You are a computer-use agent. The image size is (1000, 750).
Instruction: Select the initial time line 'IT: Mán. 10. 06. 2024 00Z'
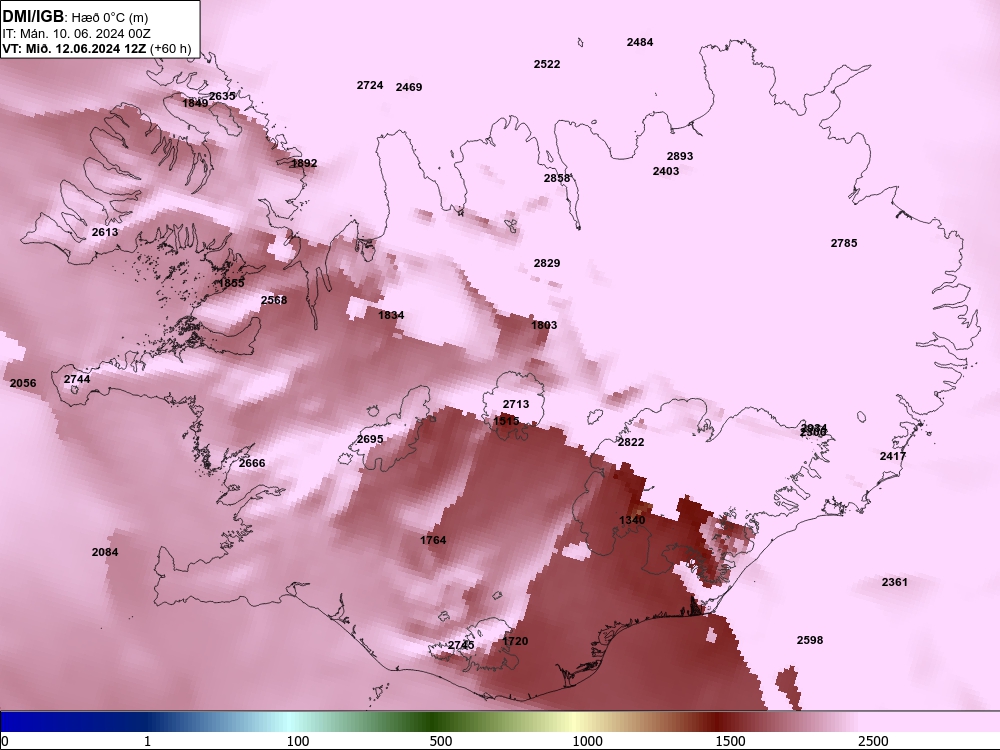coord(77,34)
